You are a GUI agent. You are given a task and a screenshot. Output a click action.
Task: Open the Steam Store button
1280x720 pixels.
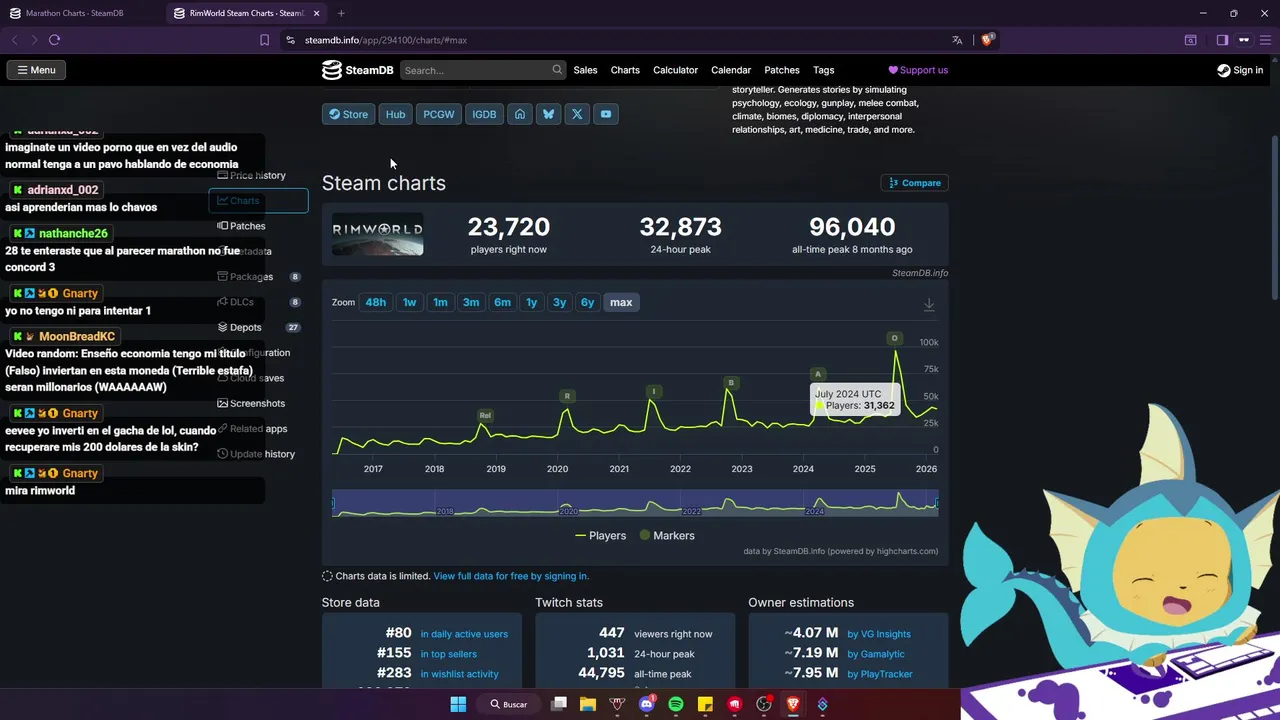click(348, 114)
